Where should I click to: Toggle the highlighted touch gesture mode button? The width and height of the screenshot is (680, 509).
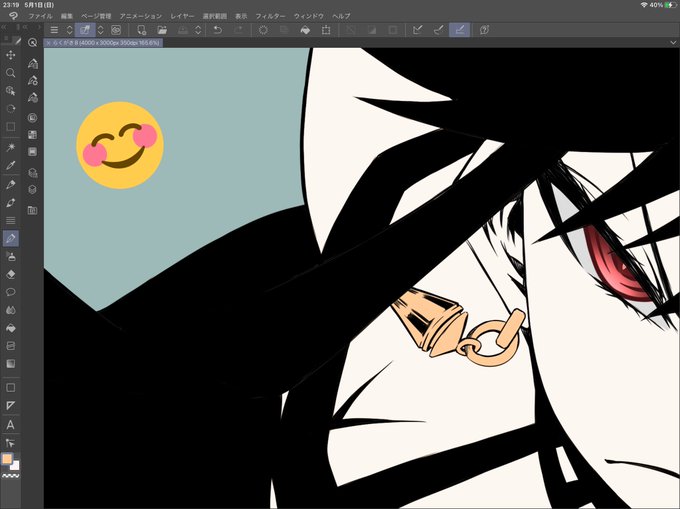click(85, 30)
